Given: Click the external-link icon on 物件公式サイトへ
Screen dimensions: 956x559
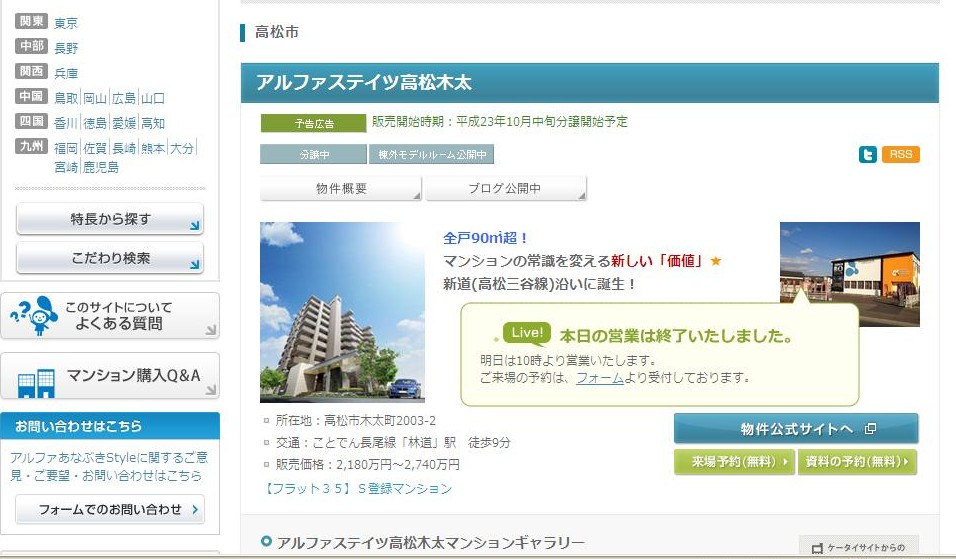Looking at the screenshot, I should [x=870, y=429].
